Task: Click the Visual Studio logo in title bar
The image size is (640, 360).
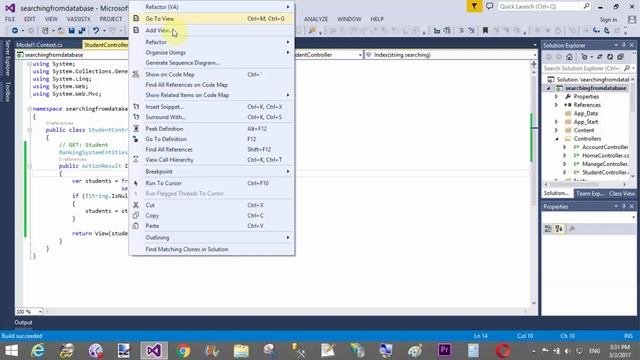Action: coord(10,8)
